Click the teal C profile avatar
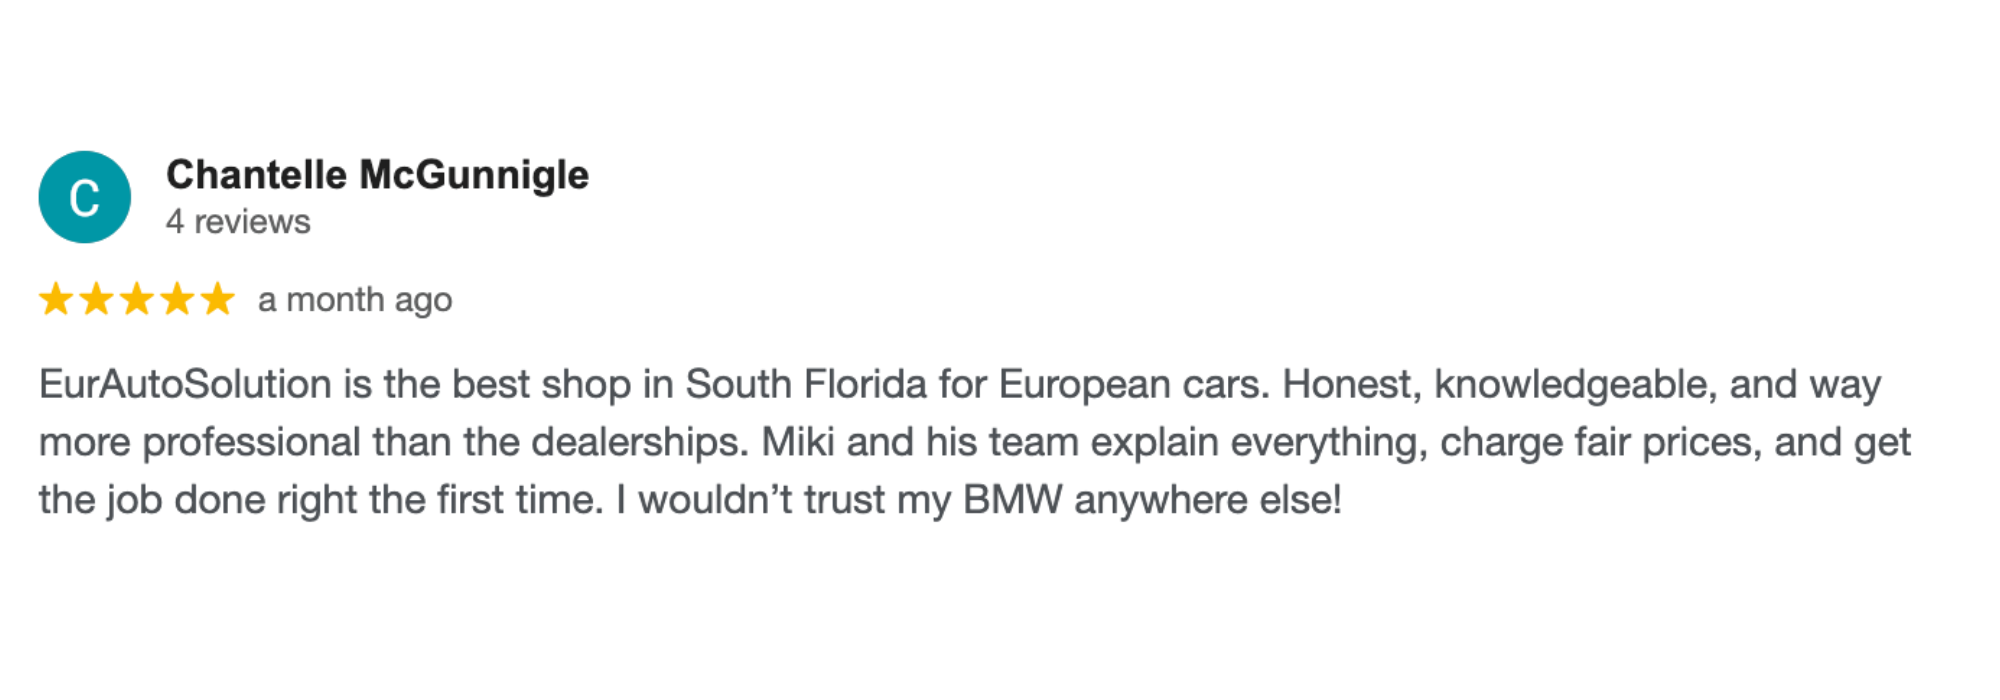 (x=85, y=197)
